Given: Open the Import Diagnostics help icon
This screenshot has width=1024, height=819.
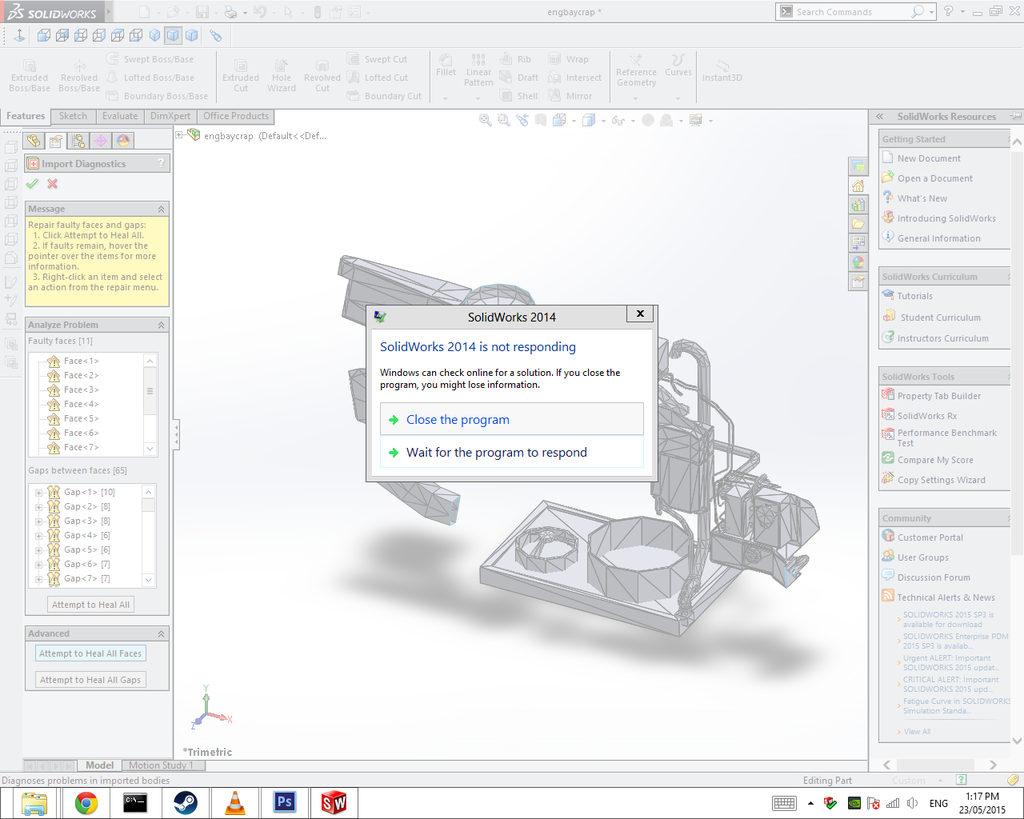Looking at the screenshot, I should [x=161, y=163].
